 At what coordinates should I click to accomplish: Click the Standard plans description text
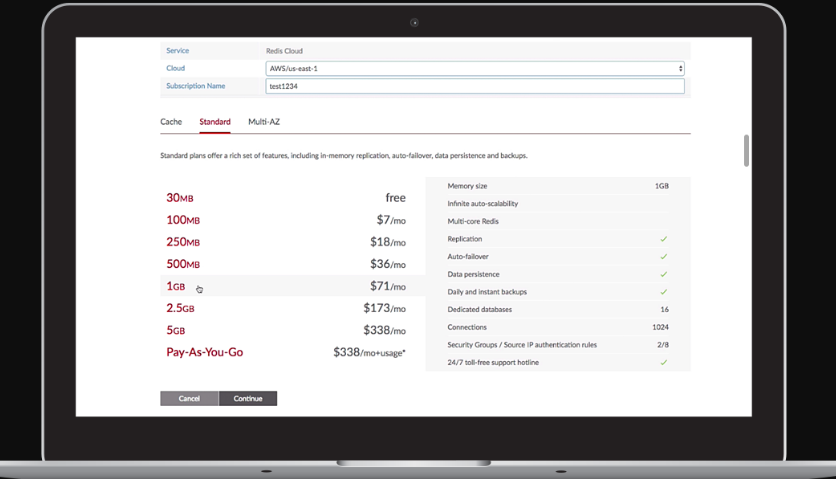[344, 156]
